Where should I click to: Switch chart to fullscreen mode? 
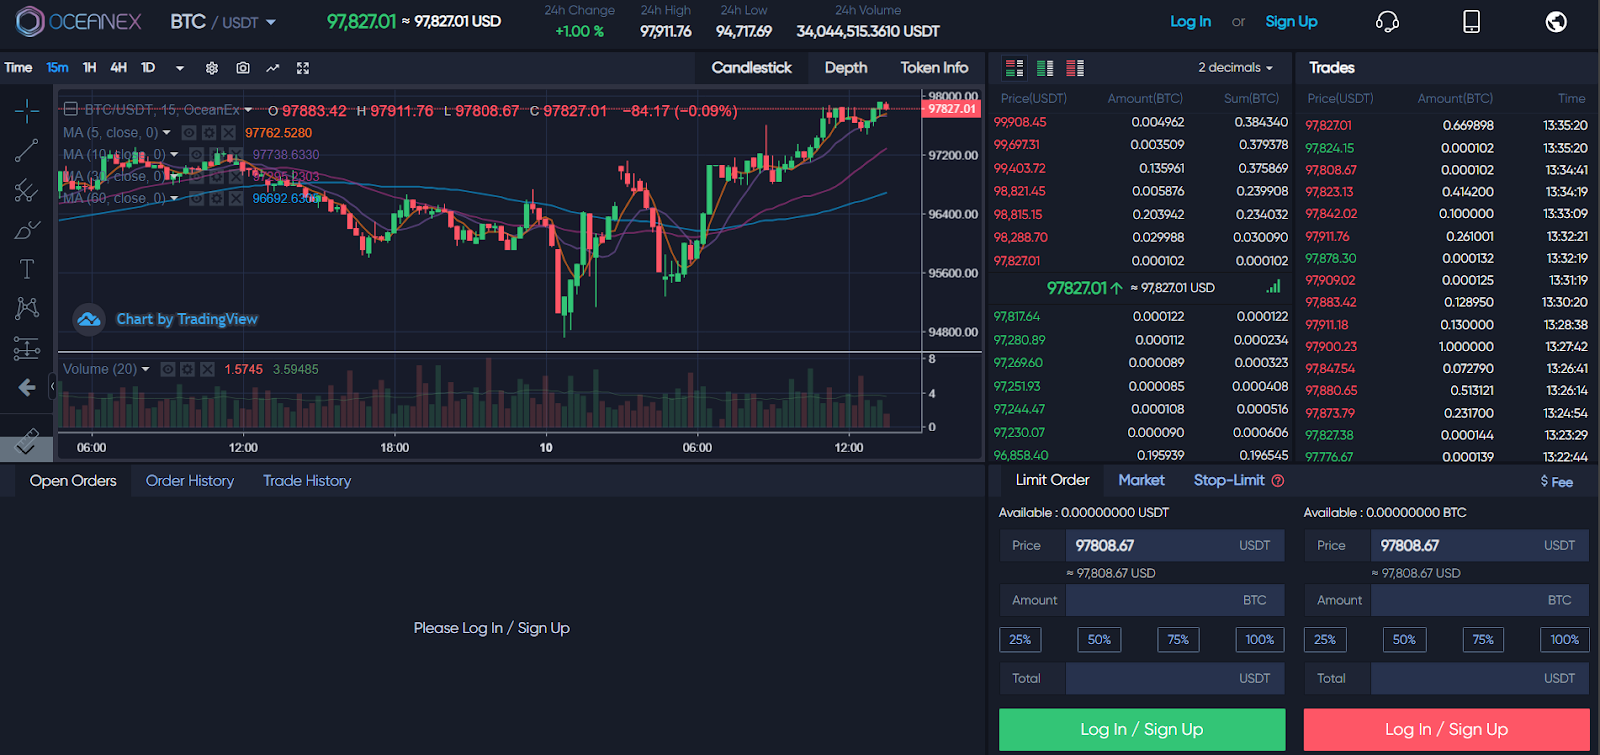[303, 68]
